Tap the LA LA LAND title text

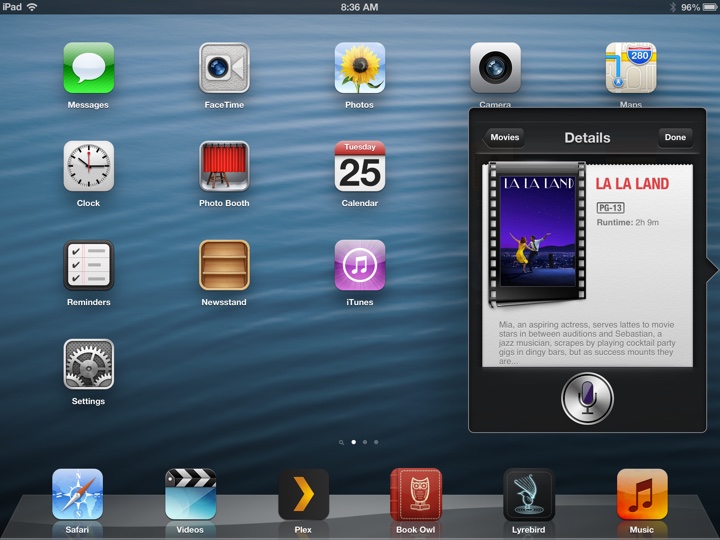[632, 184]
